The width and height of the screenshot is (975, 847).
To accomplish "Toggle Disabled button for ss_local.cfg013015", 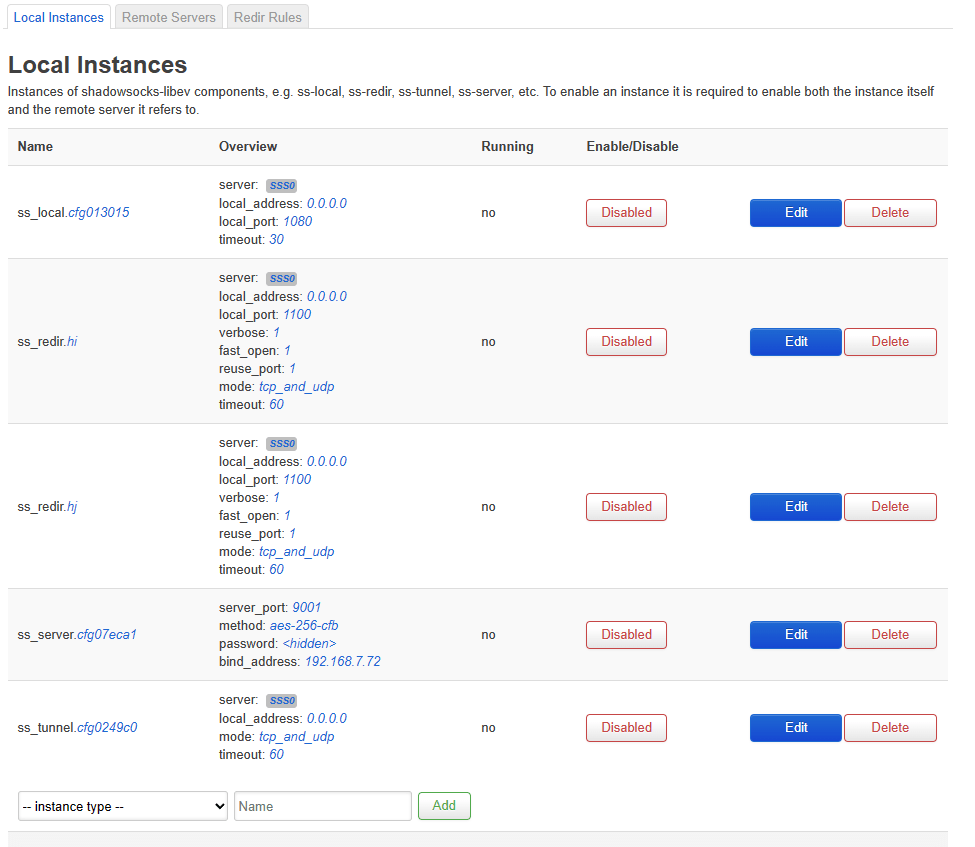I will pyautogui.click(x=626, y=213).
